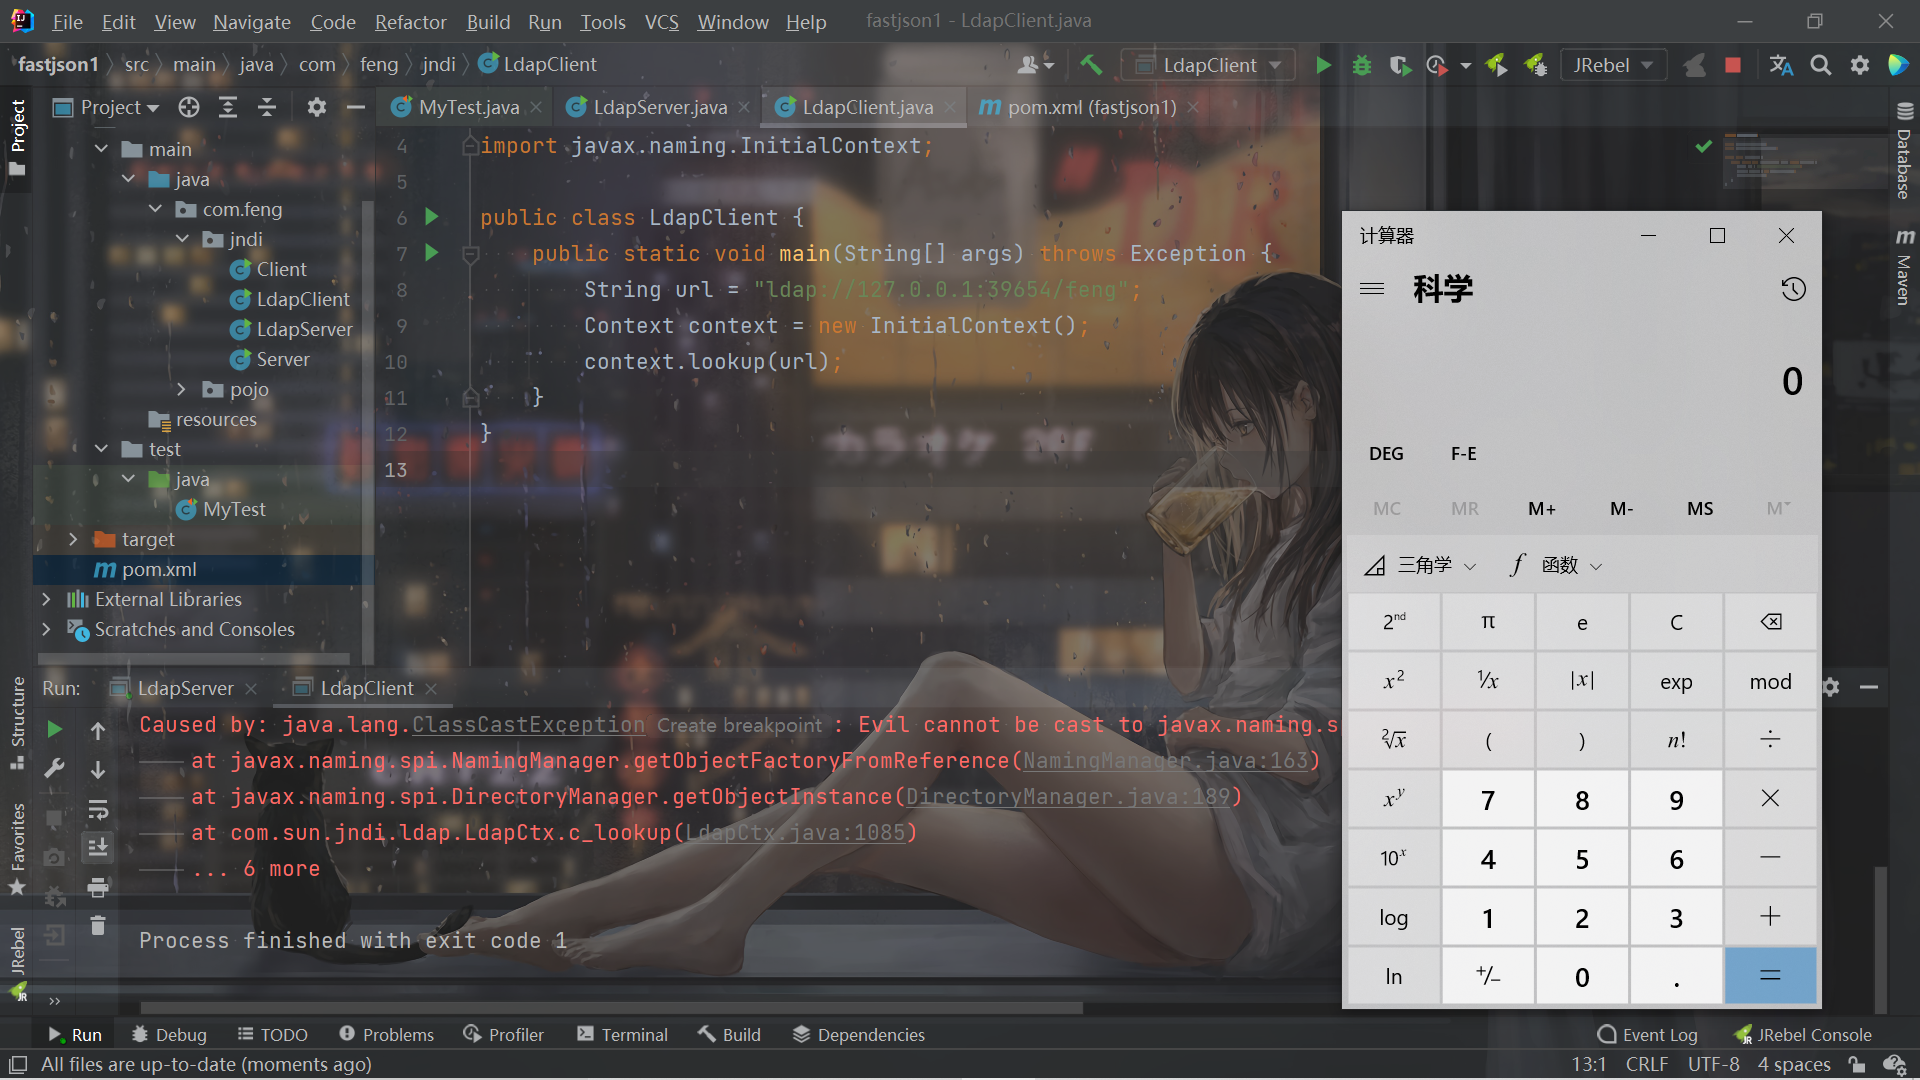Switch to the LdapServer.java editor tab
The height and width of the screenshot is (1080, 1920).
point(659,107)
